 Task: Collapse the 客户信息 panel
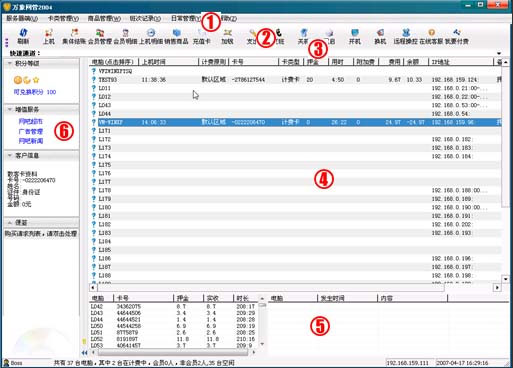point(10,155)
